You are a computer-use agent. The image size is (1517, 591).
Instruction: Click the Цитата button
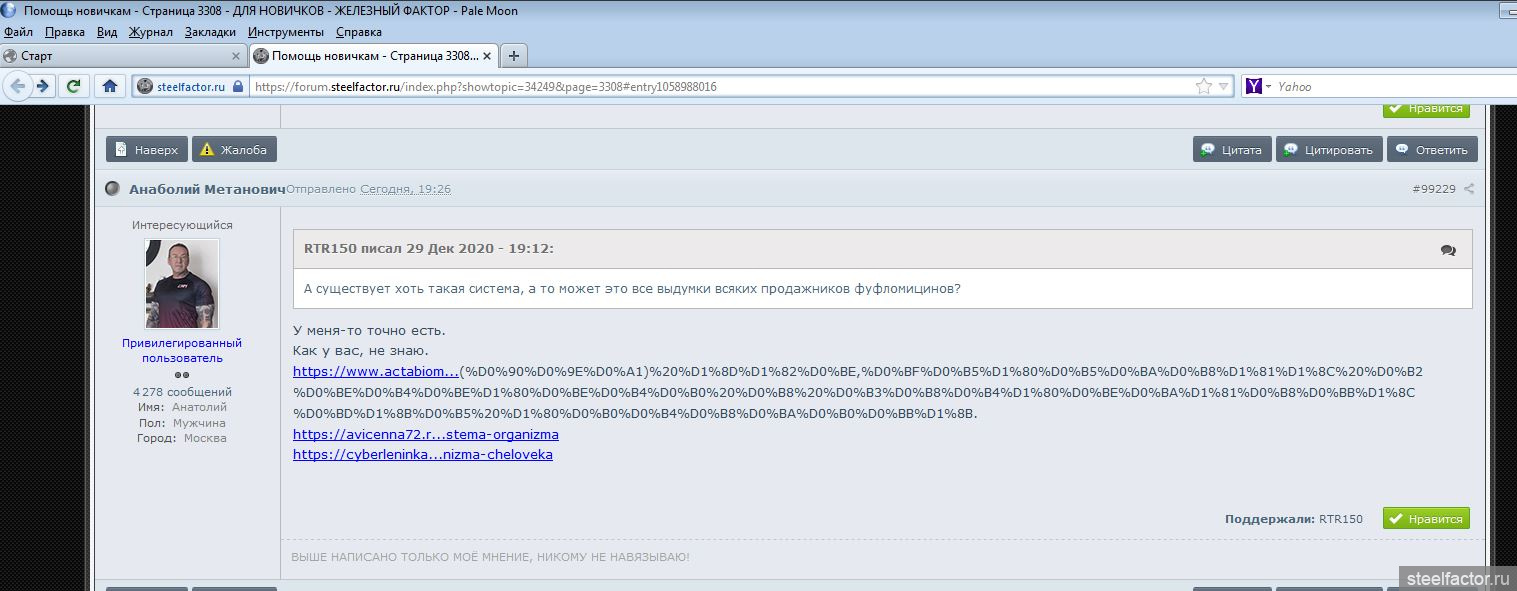click(x=1232, y=150)
